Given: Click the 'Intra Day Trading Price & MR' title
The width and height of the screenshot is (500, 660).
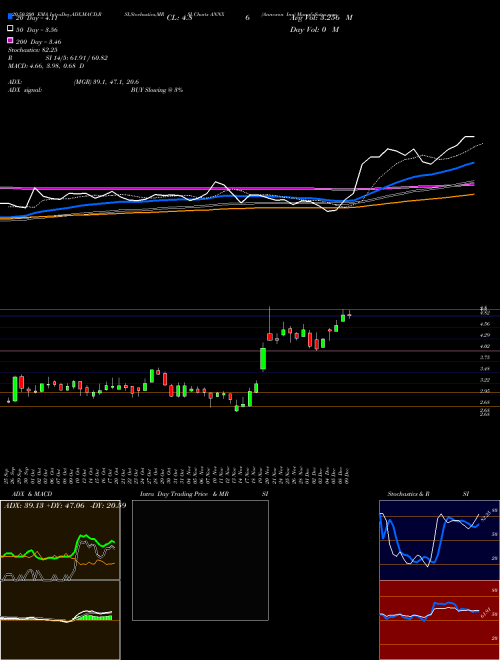Looking at the screenshot, I should (184, 494).
